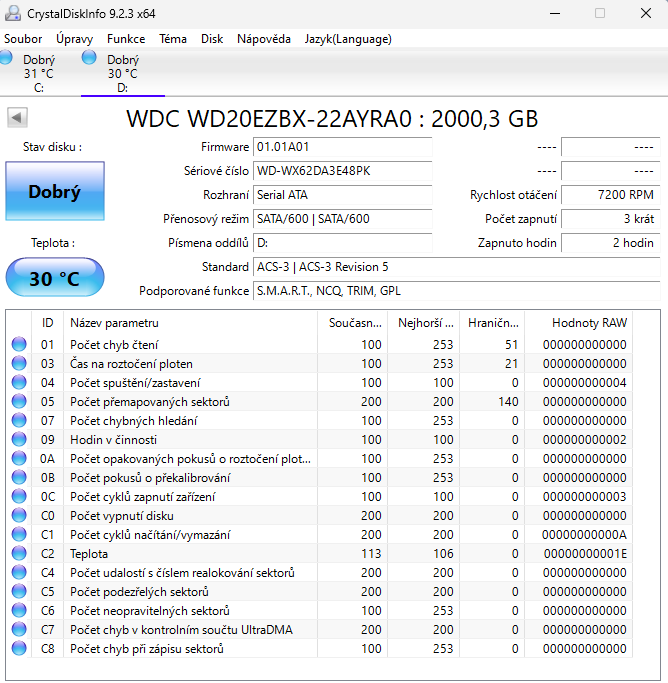The width and height of the screenshot is (668, 683).
Task: Click the CrystalDiskInfo app icon in title bar
Action: [x=13, y=14]
